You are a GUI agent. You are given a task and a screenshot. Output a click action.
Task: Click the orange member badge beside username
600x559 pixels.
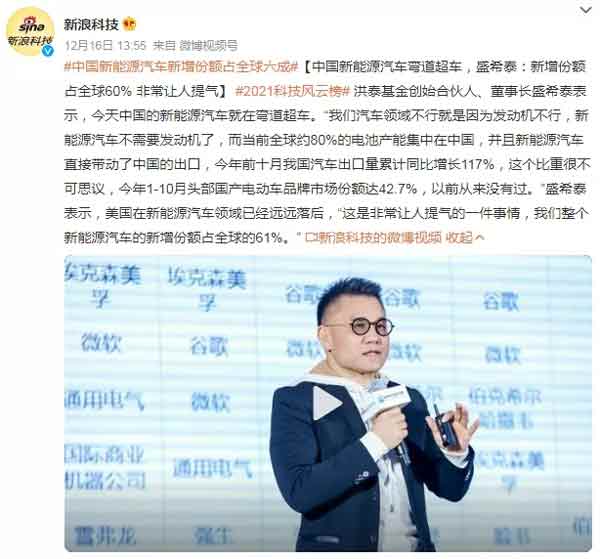coord(130,24)
